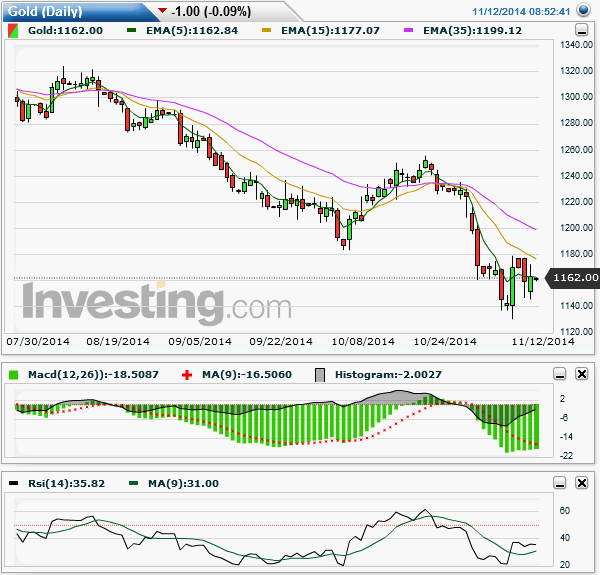Click the Rsi(14):35.82 label
The height and width of the screenshot is (575, 600).
(x=67, y=484)
